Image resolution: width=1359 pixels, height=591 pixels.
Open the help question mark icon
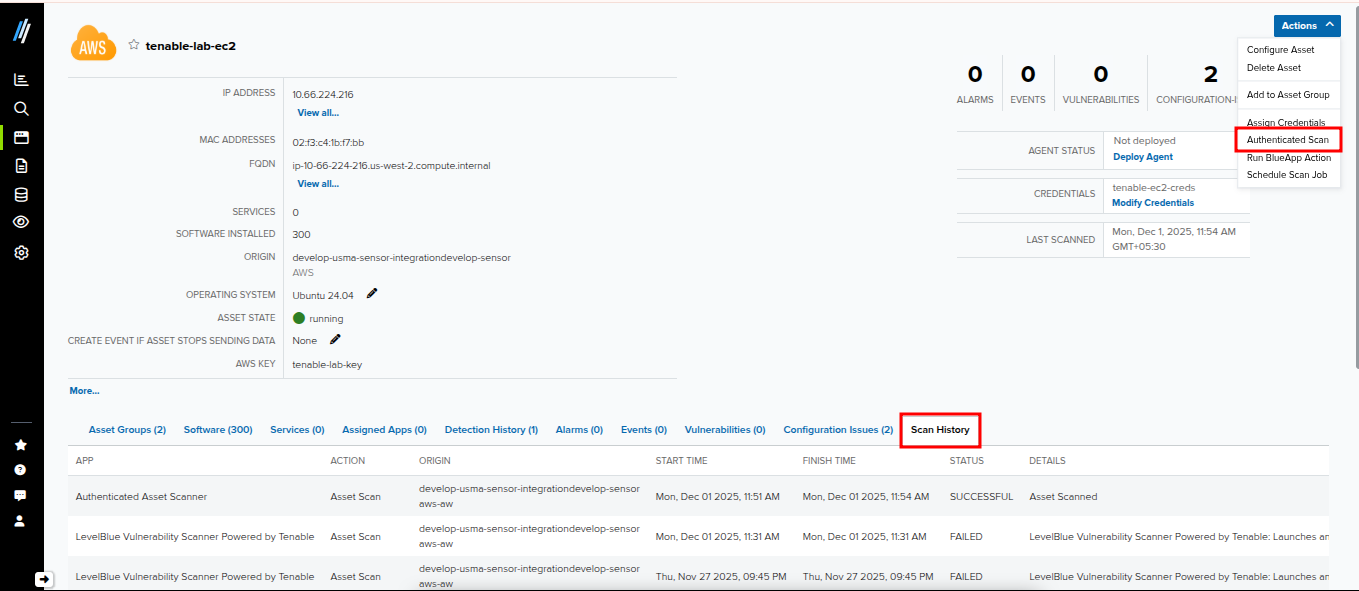(x=20, y=470)
